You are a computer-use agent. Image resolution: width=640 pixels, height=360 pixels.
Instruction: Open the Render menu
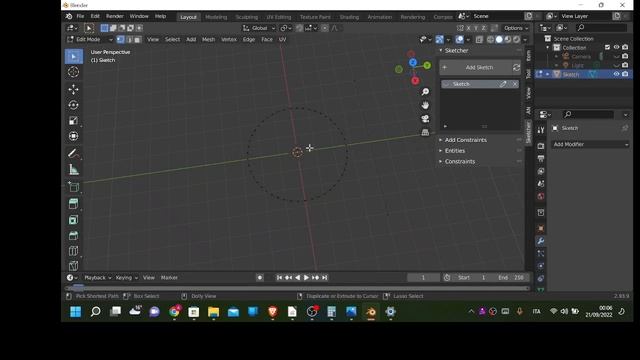[115, 16]
